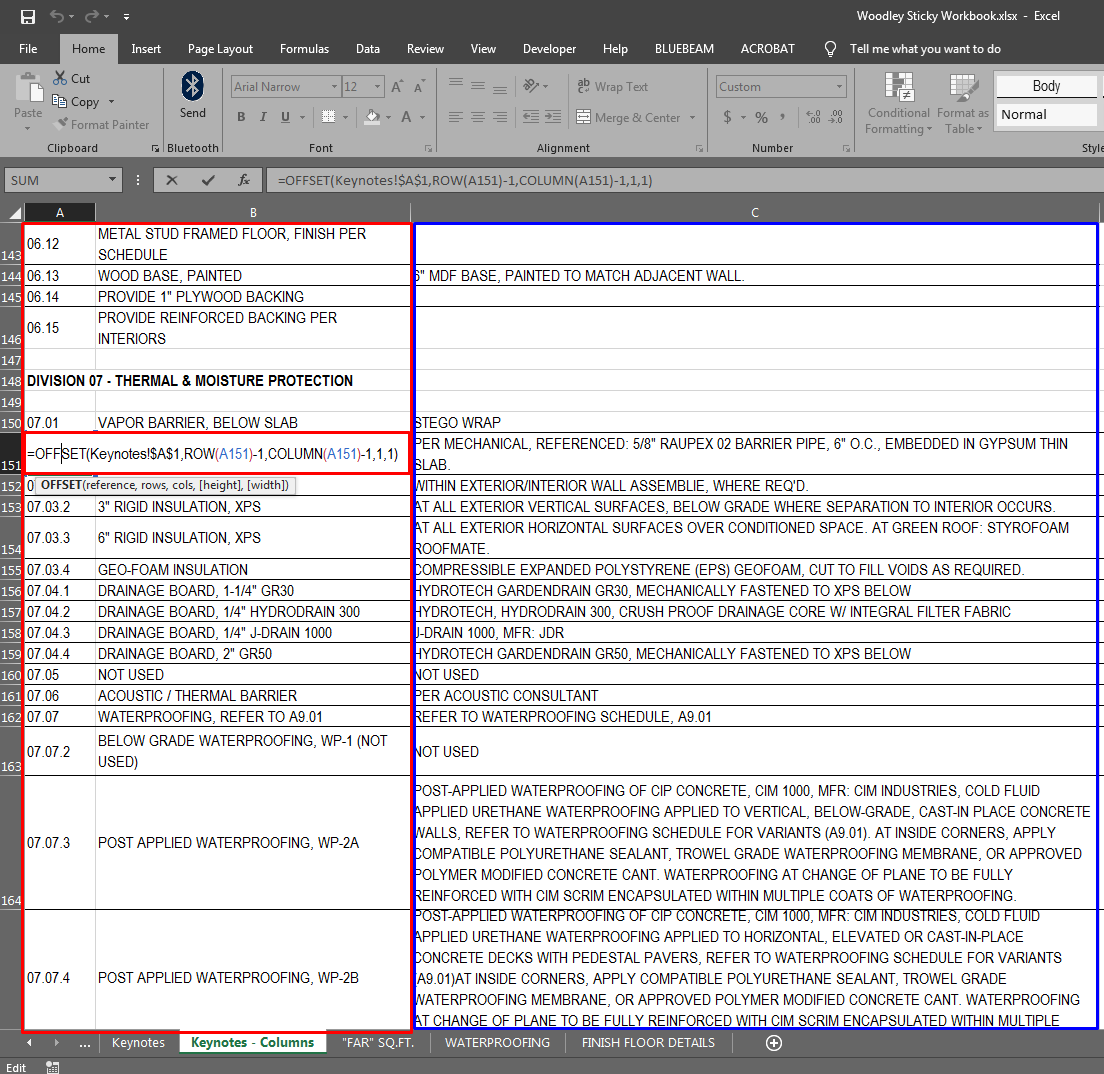Click the Name Box showing SUM
1104x1074 pixels.
(63, 180)
